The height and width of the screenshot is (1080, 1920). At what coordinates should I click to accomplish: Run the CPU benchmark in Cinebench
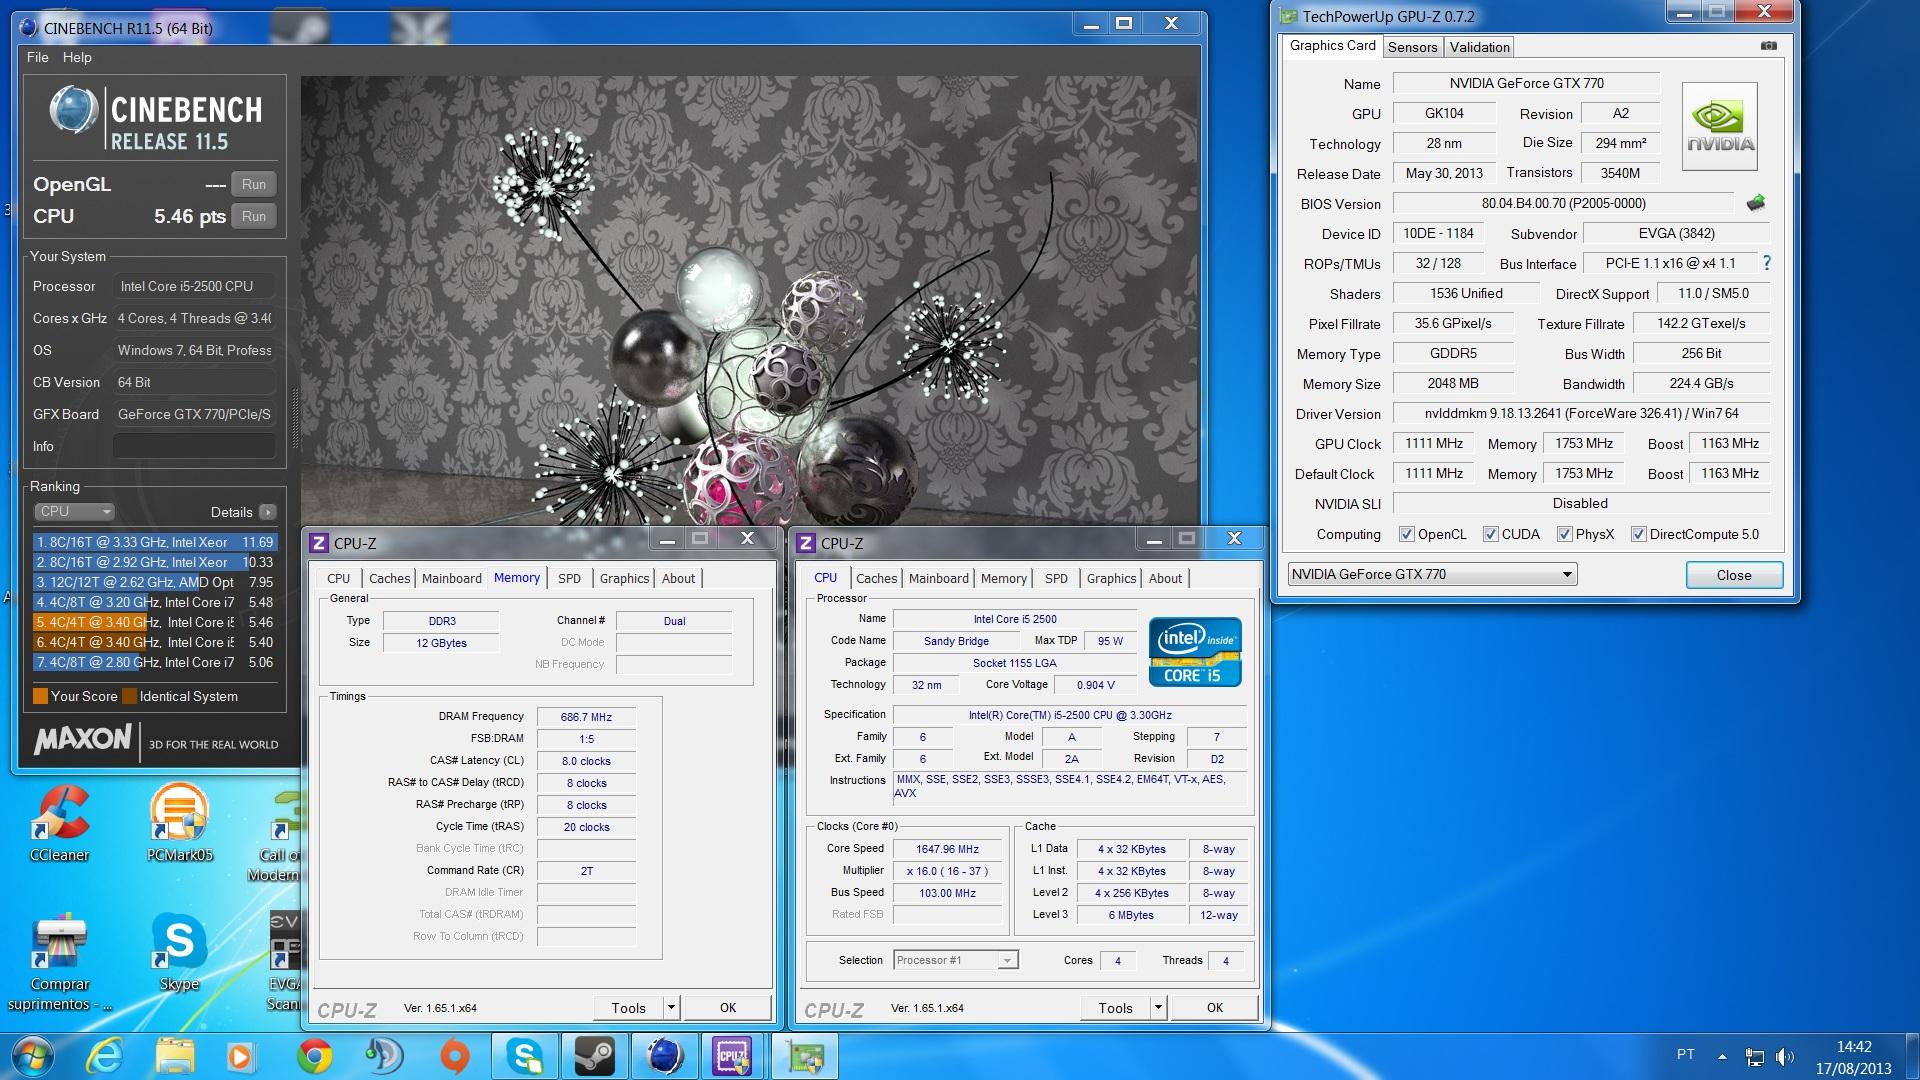click(254, 216)
